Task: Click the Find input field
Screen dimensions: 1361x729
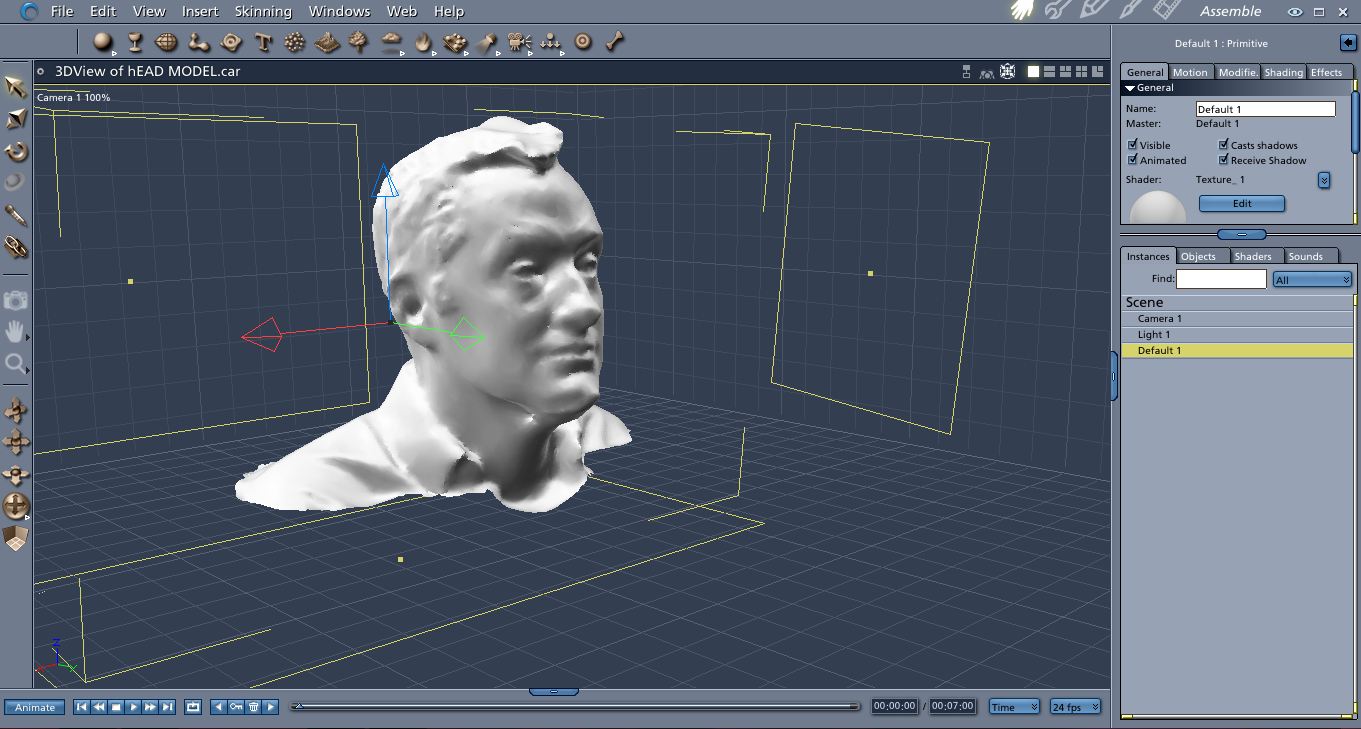Action: pos(1221,279)
